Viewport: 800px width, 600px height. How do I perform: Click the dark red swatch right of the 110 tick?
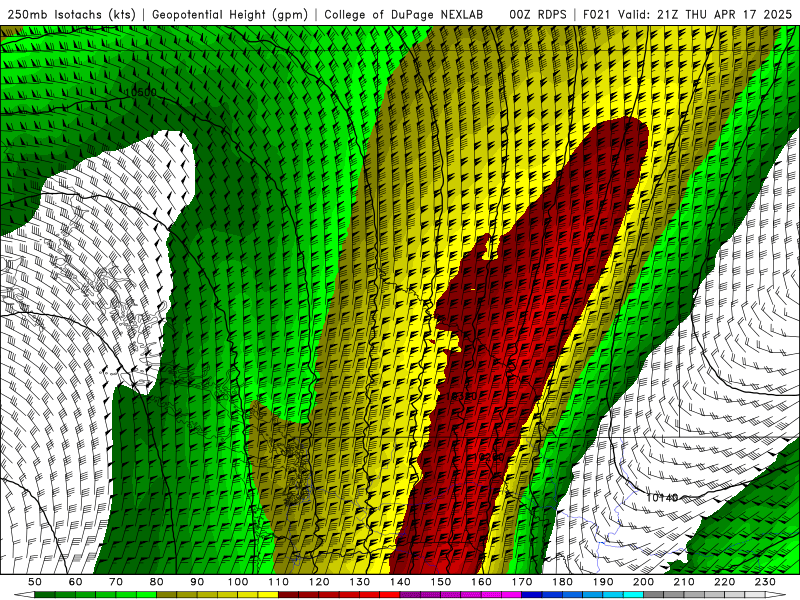point(288,595)
